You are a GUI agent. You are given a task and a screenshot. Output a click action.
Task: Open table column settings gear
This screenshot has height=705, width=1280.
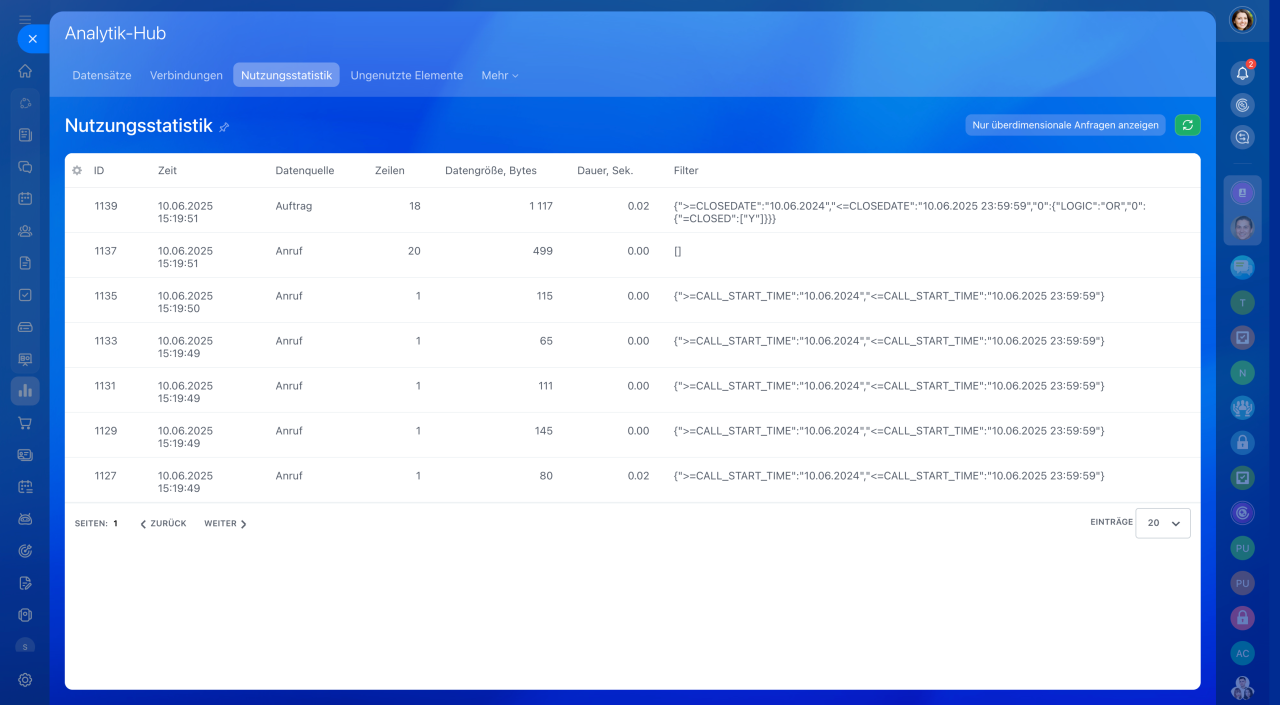click(77, 171)
